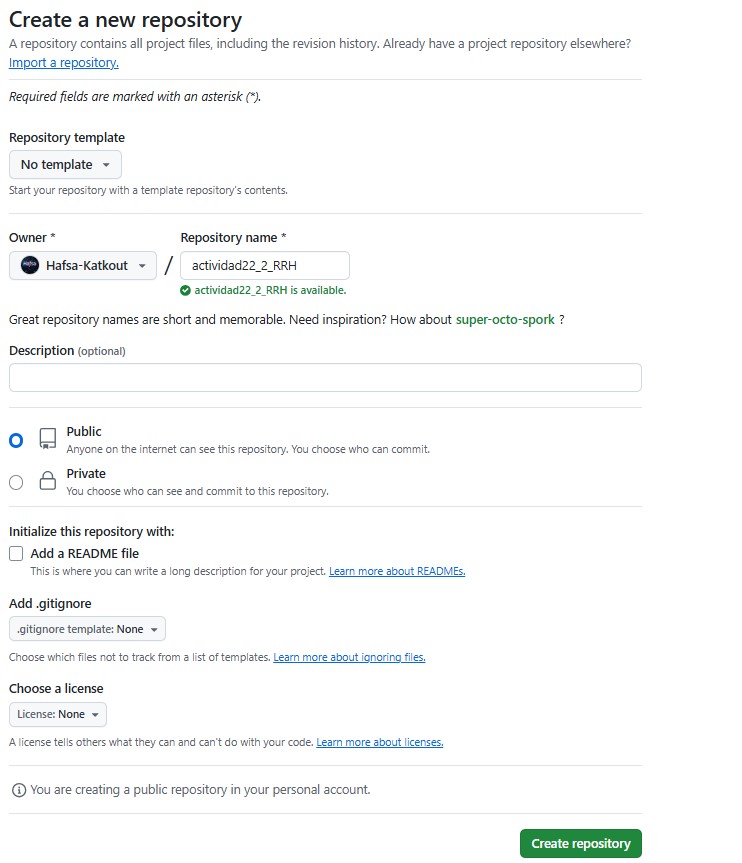Enable the Add a README file checkbox
This screenshot has height=863, width=742.
[x=16, y=553]
